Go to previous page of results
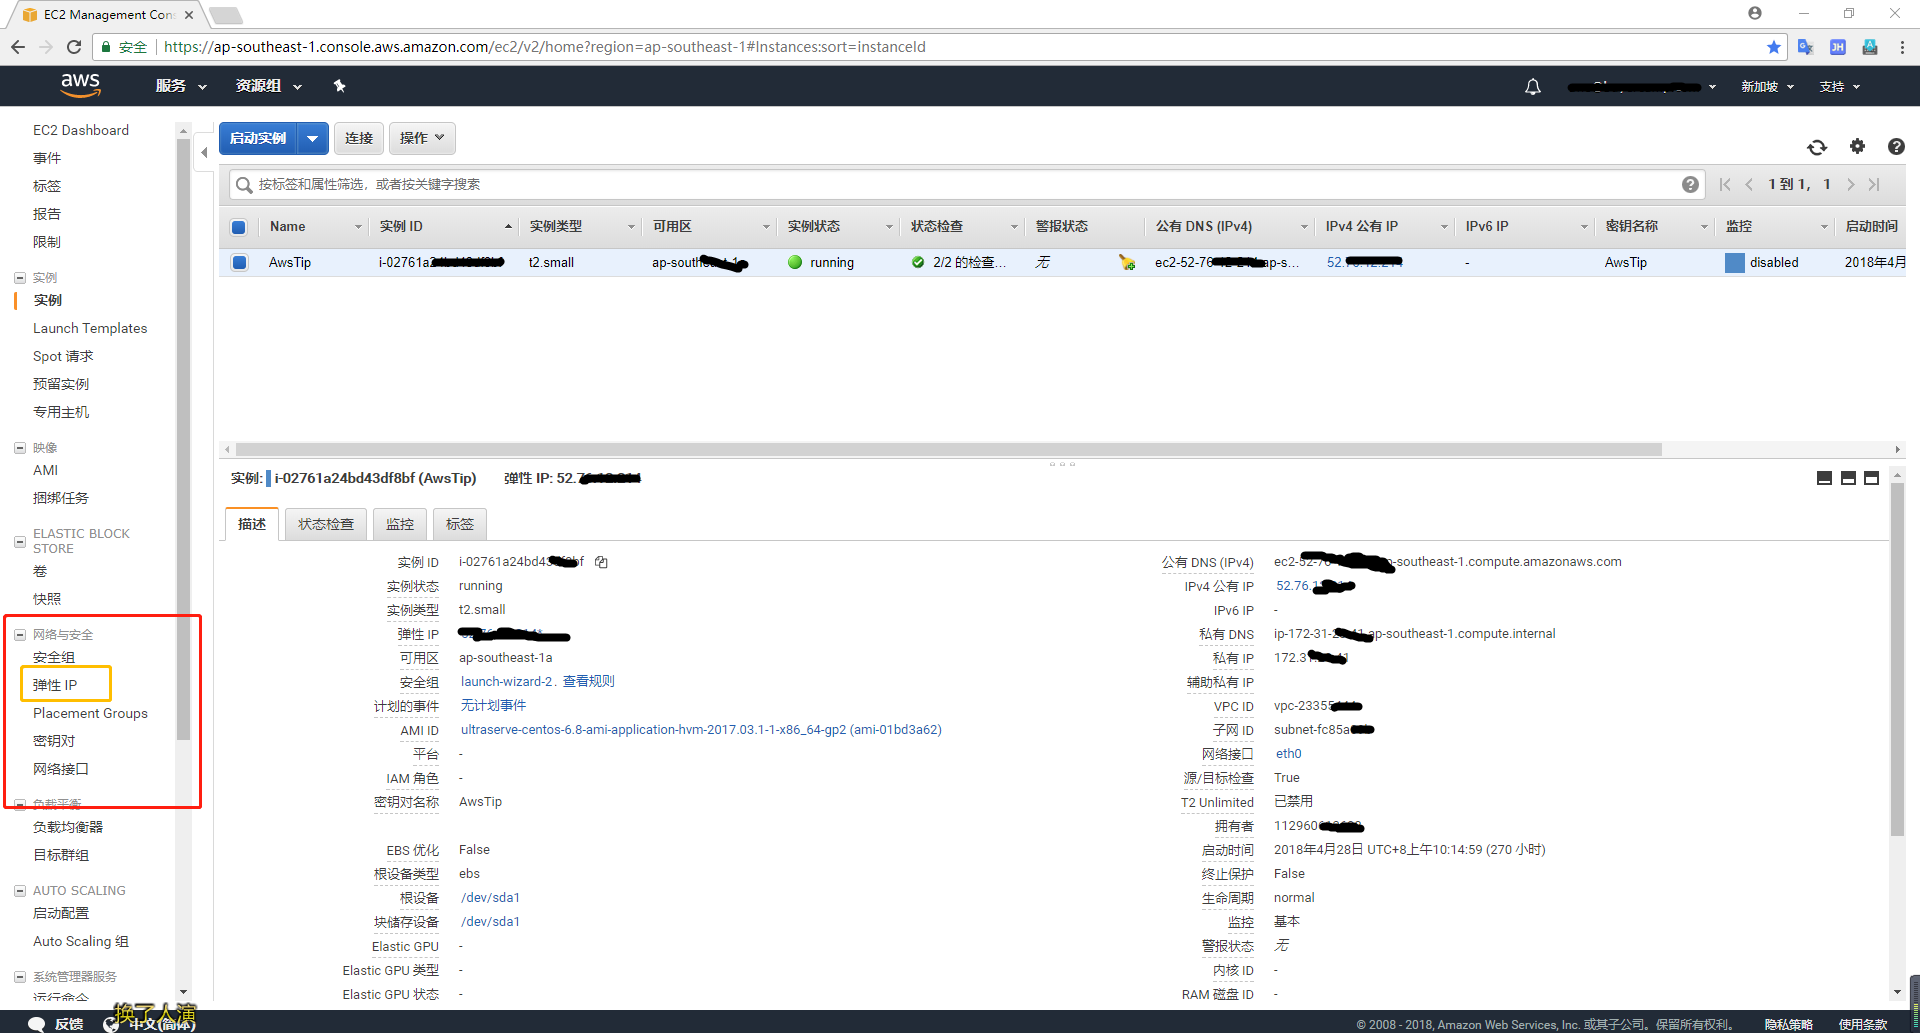The image size is (1920, 1033). (x=1749, y=184)
